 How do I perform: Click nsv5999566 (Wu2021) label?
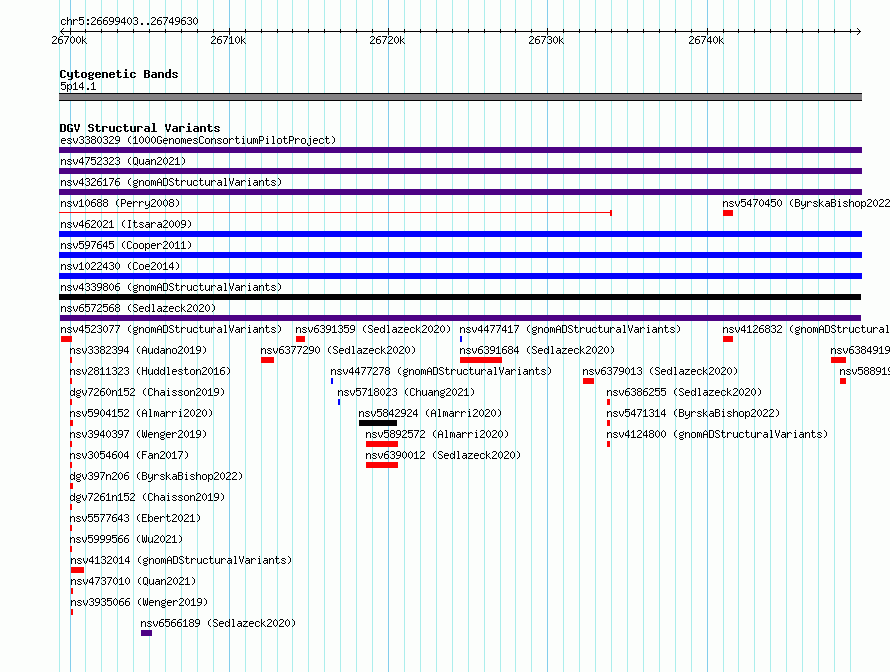tap(126, 539)
